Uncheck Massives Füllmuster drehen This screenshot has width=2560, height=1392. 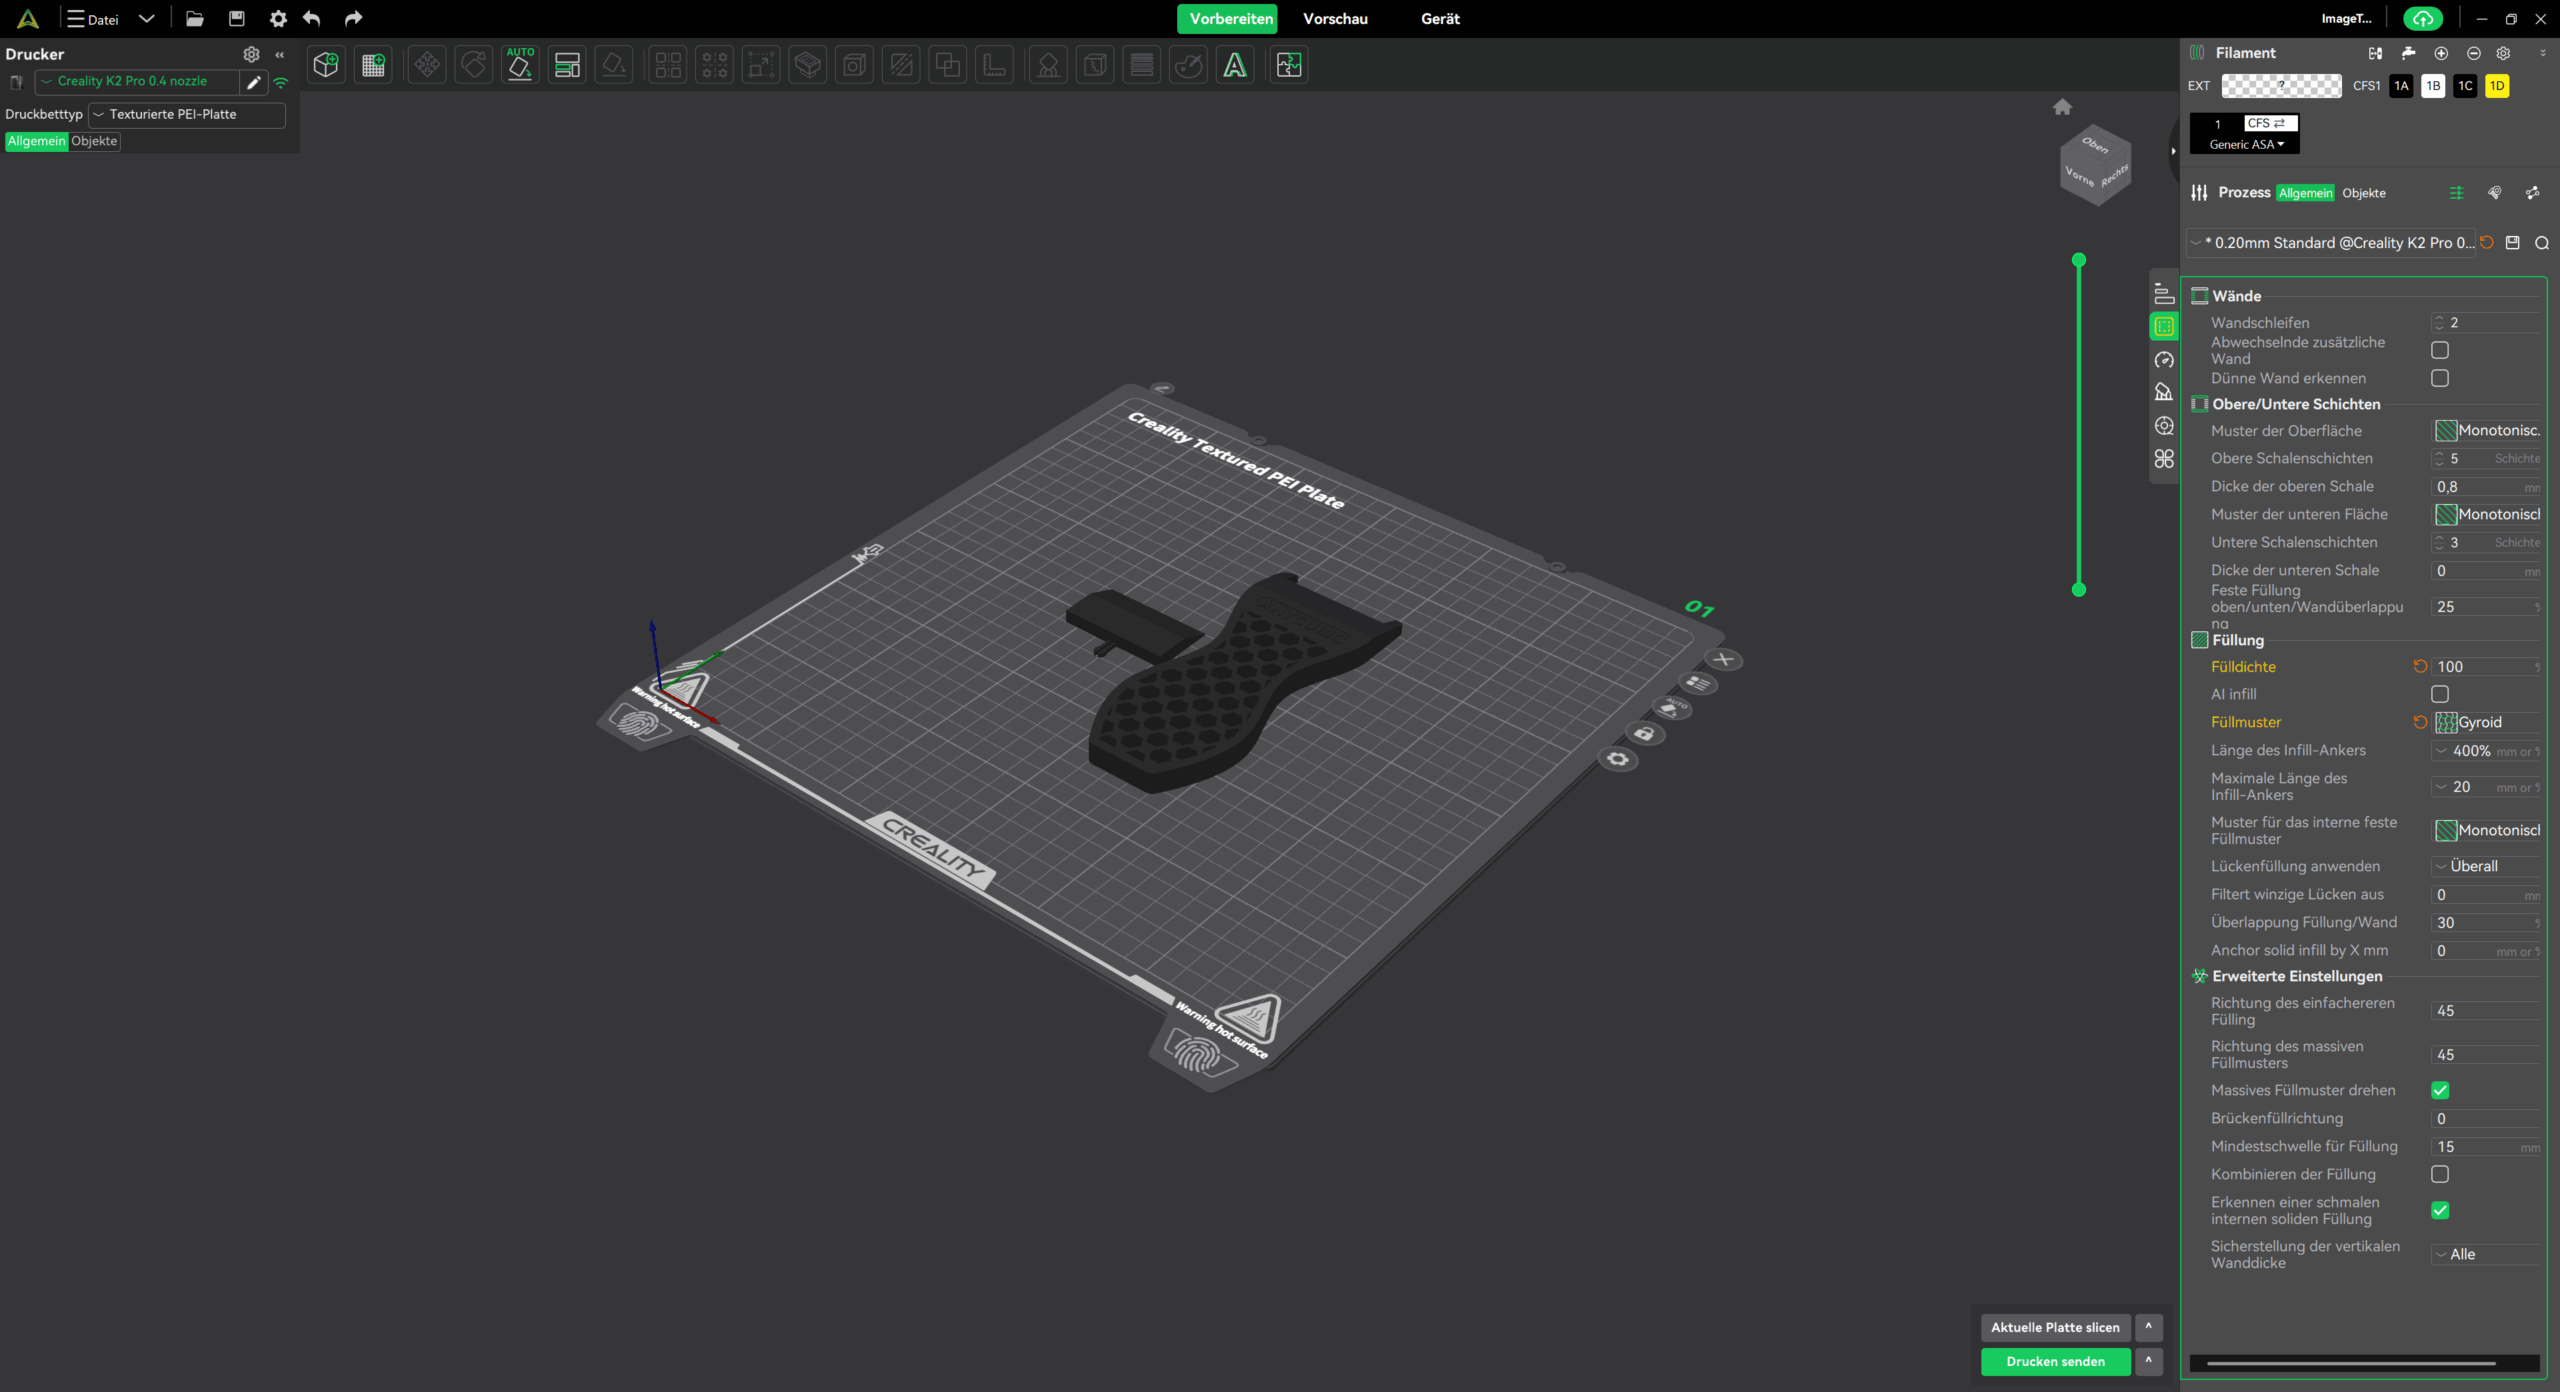(2440, 1090)
